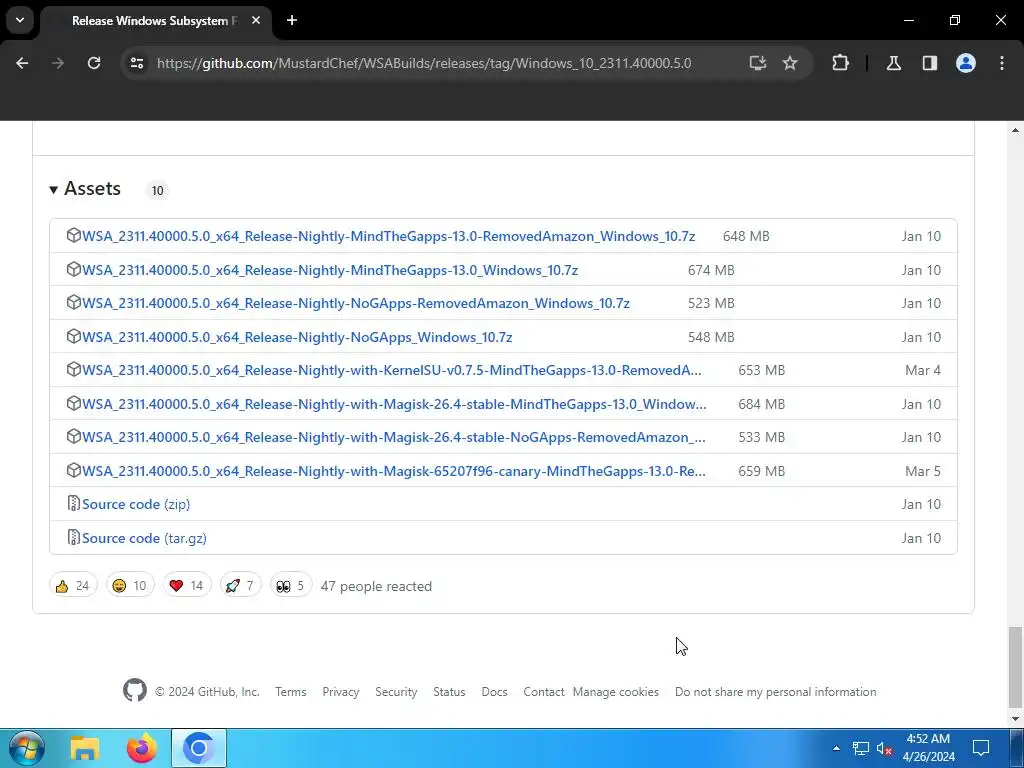Download NoGApps-RemovedAmazon_Windows_10.7z asset
The width and height of the screenshot is (1024, 768).
click(356, 304)
